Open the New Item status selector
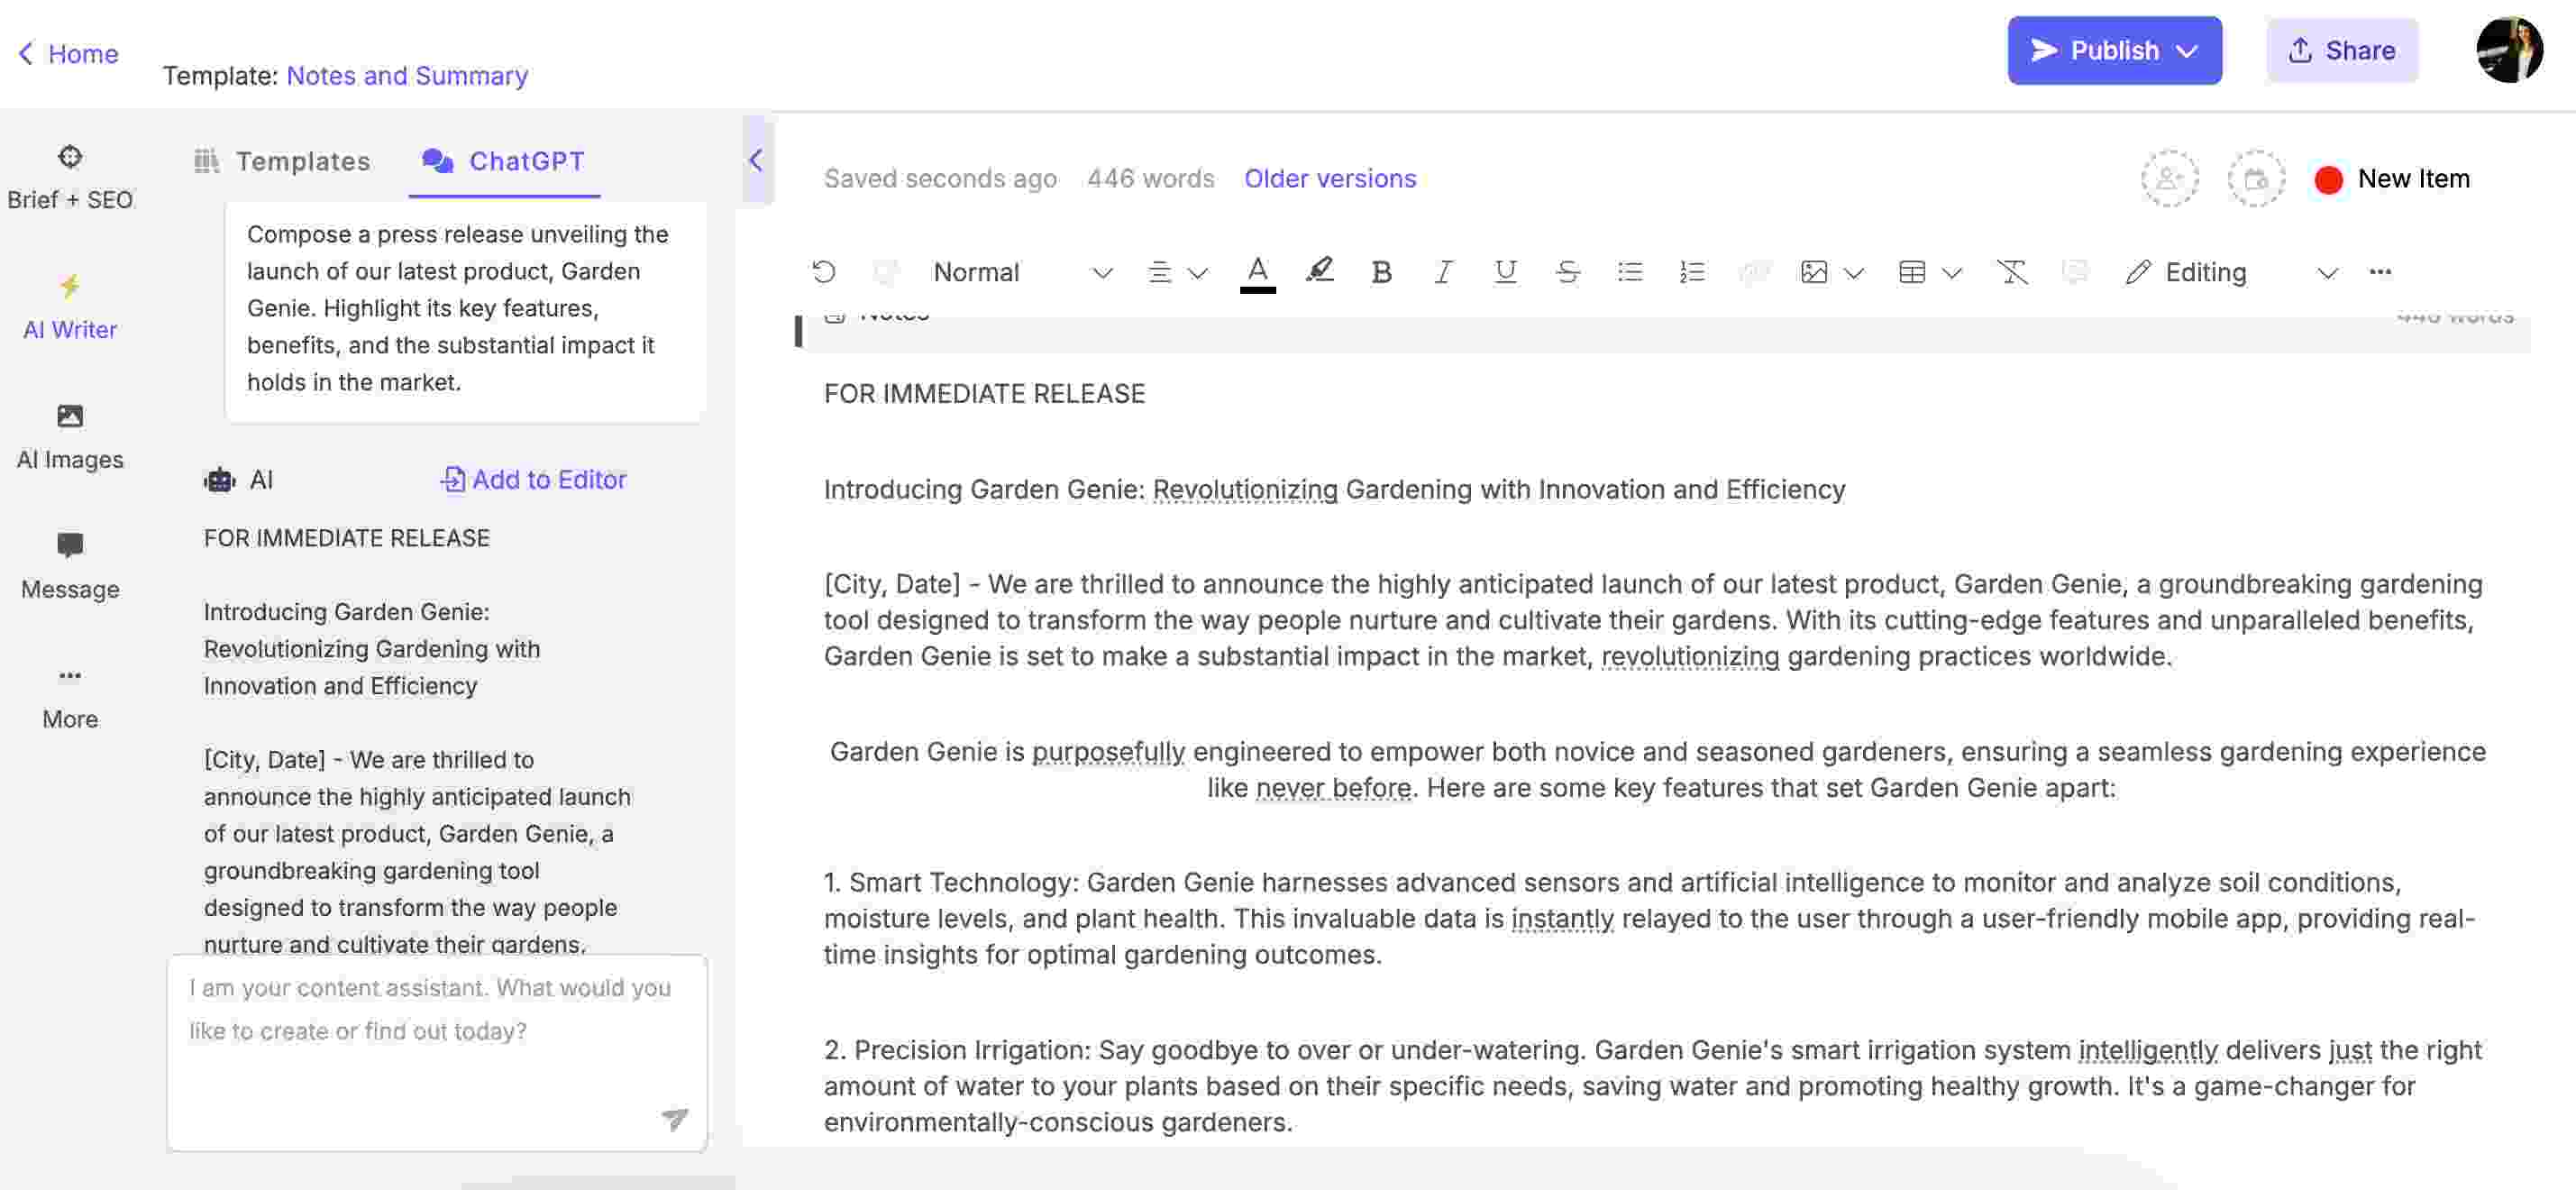Image resolution: width=2576 pixels, height=1190 pixels. tap(2391, 179)
